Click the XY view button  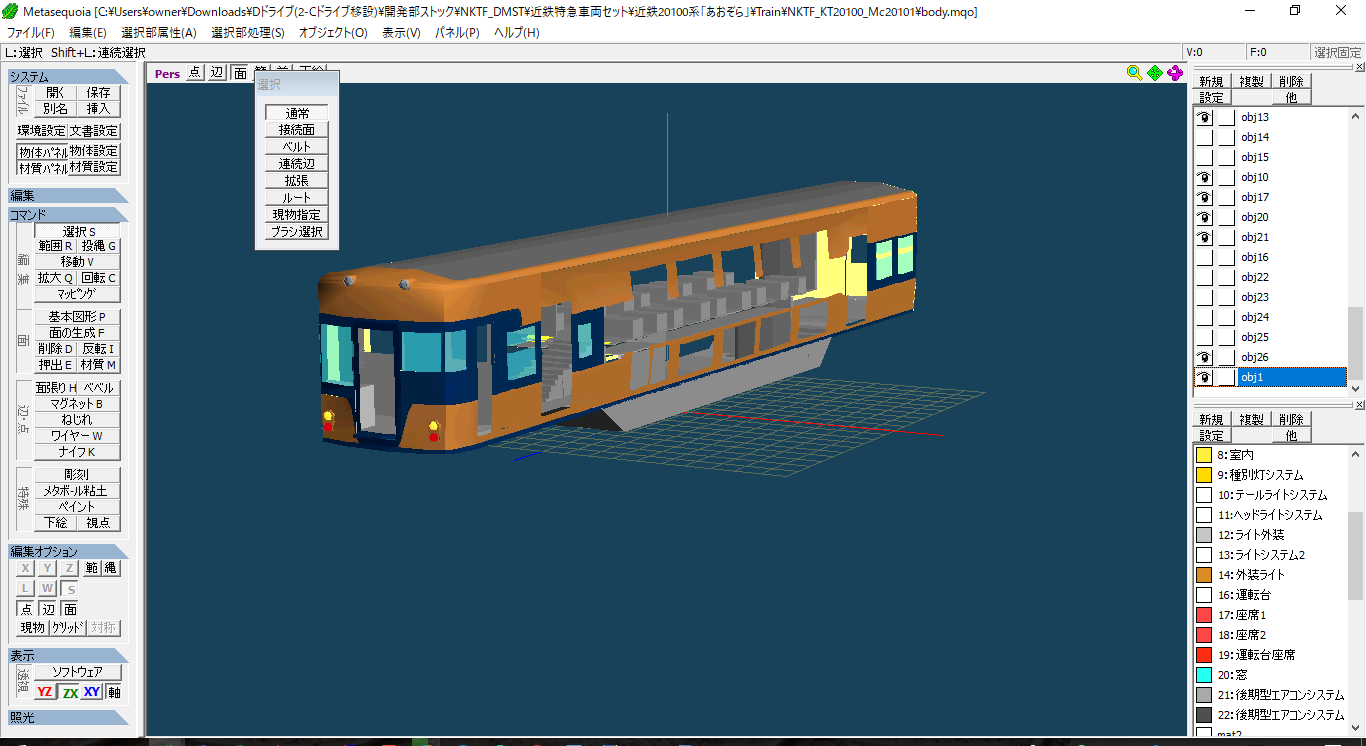point(92,692)
